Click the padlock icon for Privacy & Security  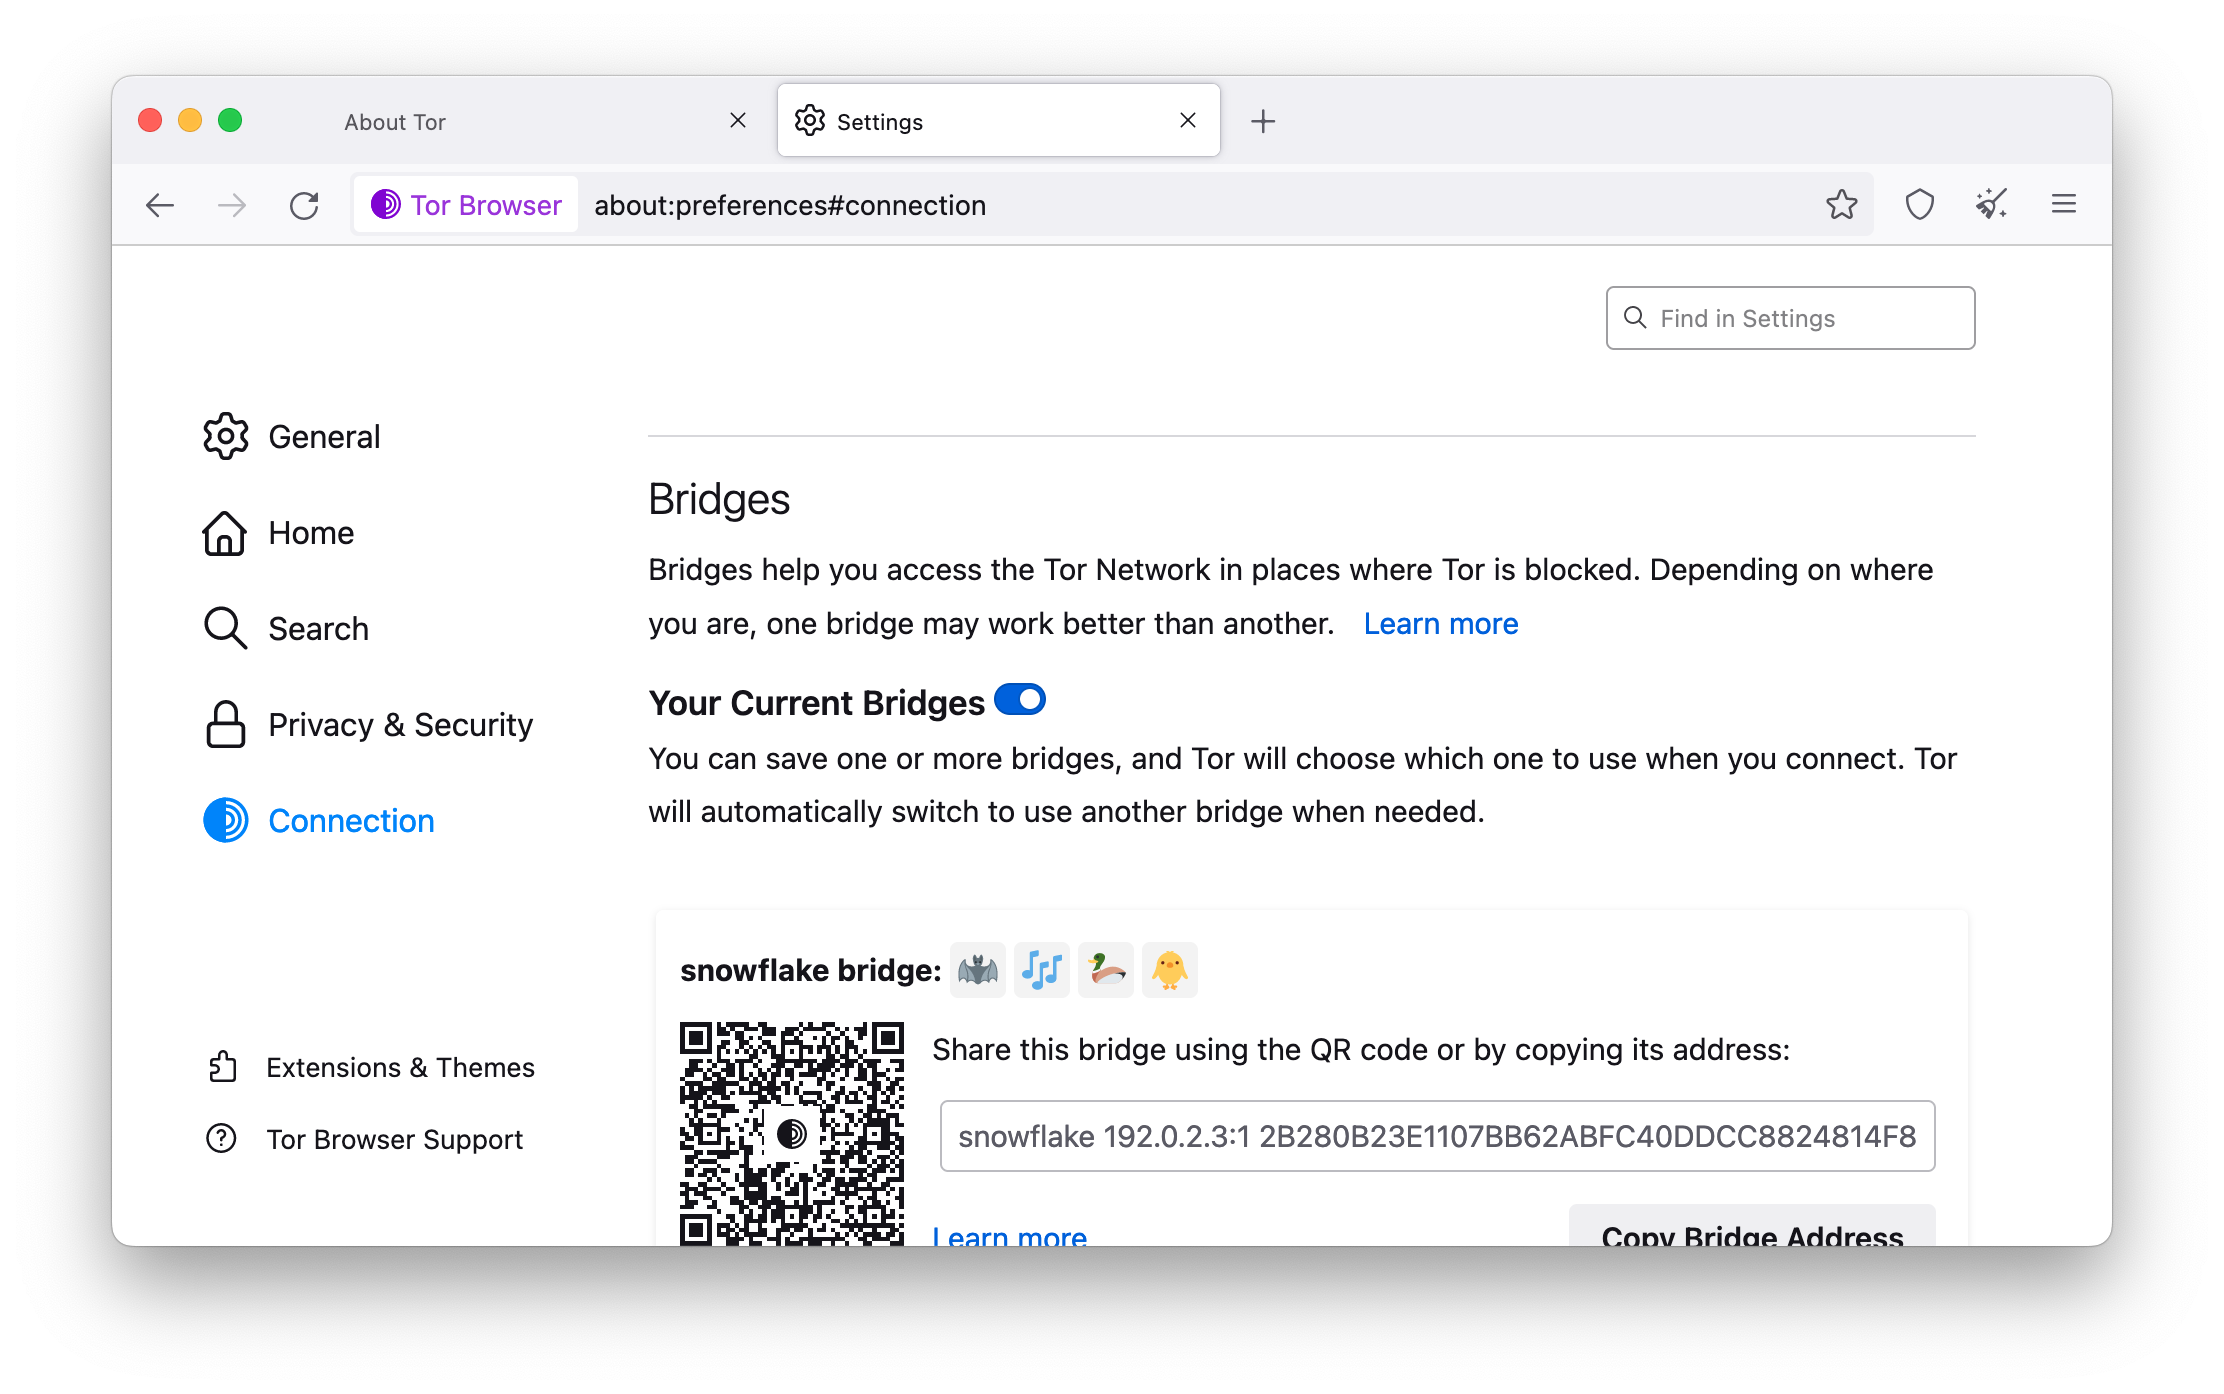[225, 725]
